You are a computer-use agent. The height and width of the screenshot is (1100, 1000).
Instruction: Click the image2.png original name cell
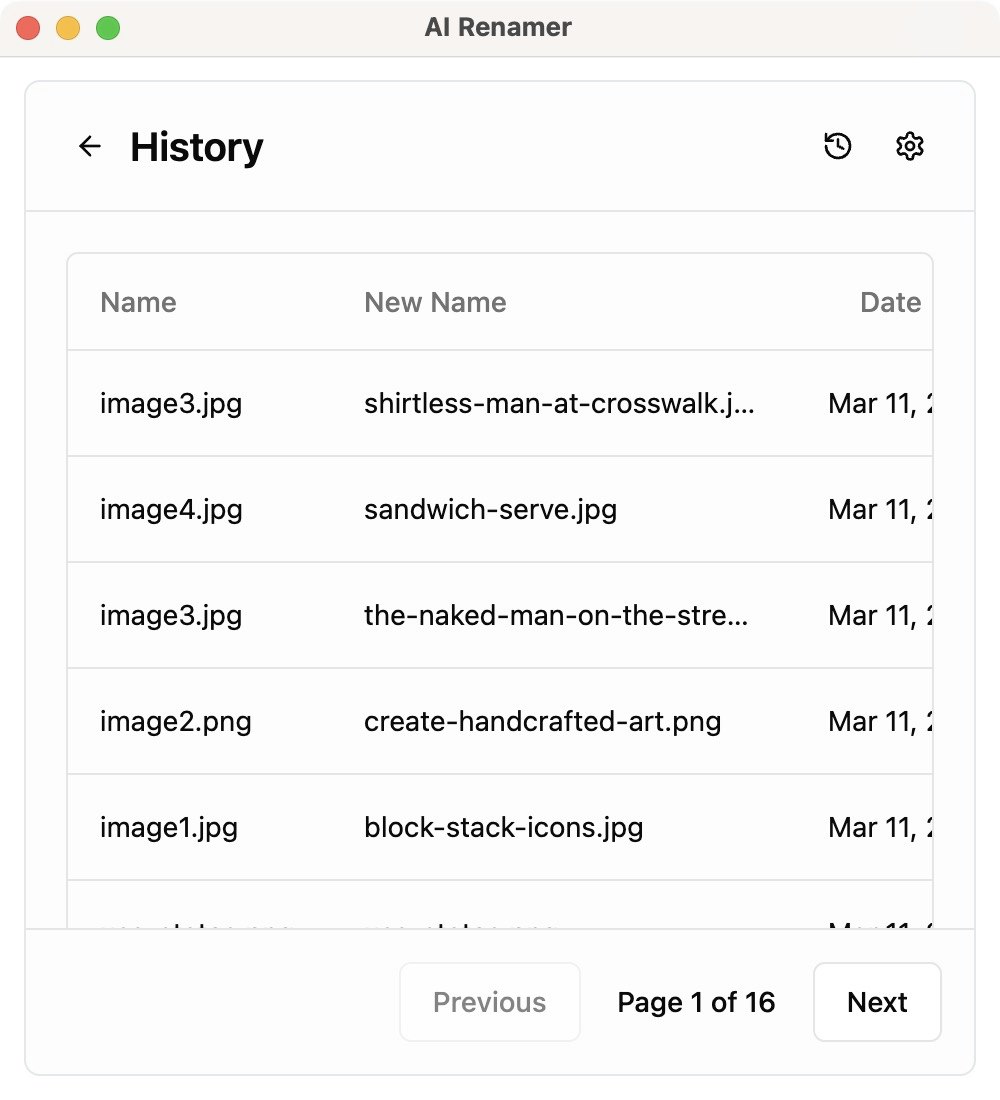pos(175,722)
